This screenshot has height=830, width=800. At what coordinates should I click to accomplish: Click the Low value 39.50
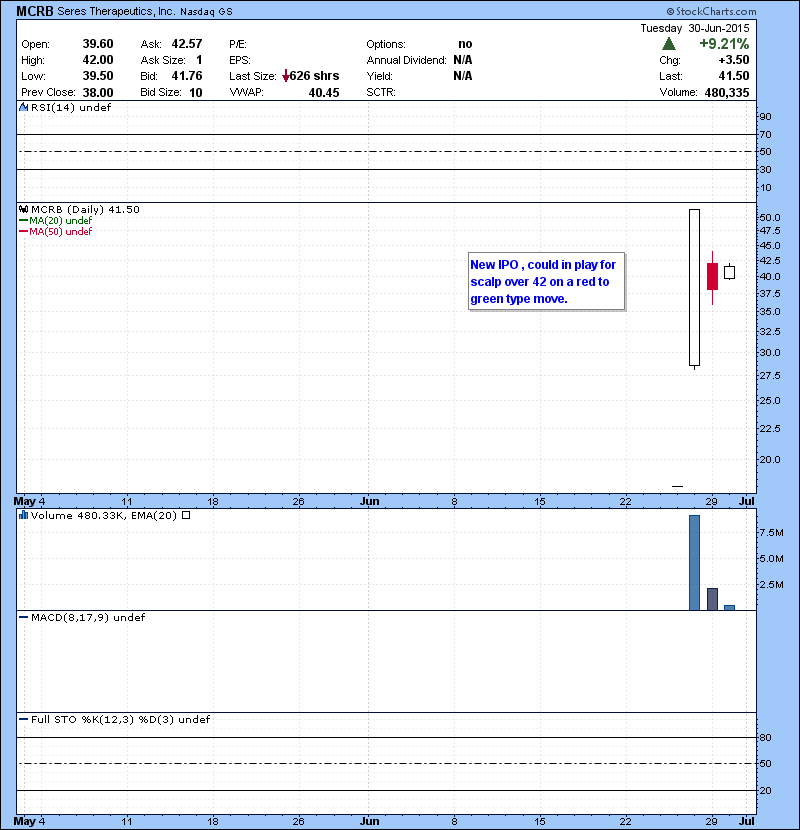click(x=98, y=76)
